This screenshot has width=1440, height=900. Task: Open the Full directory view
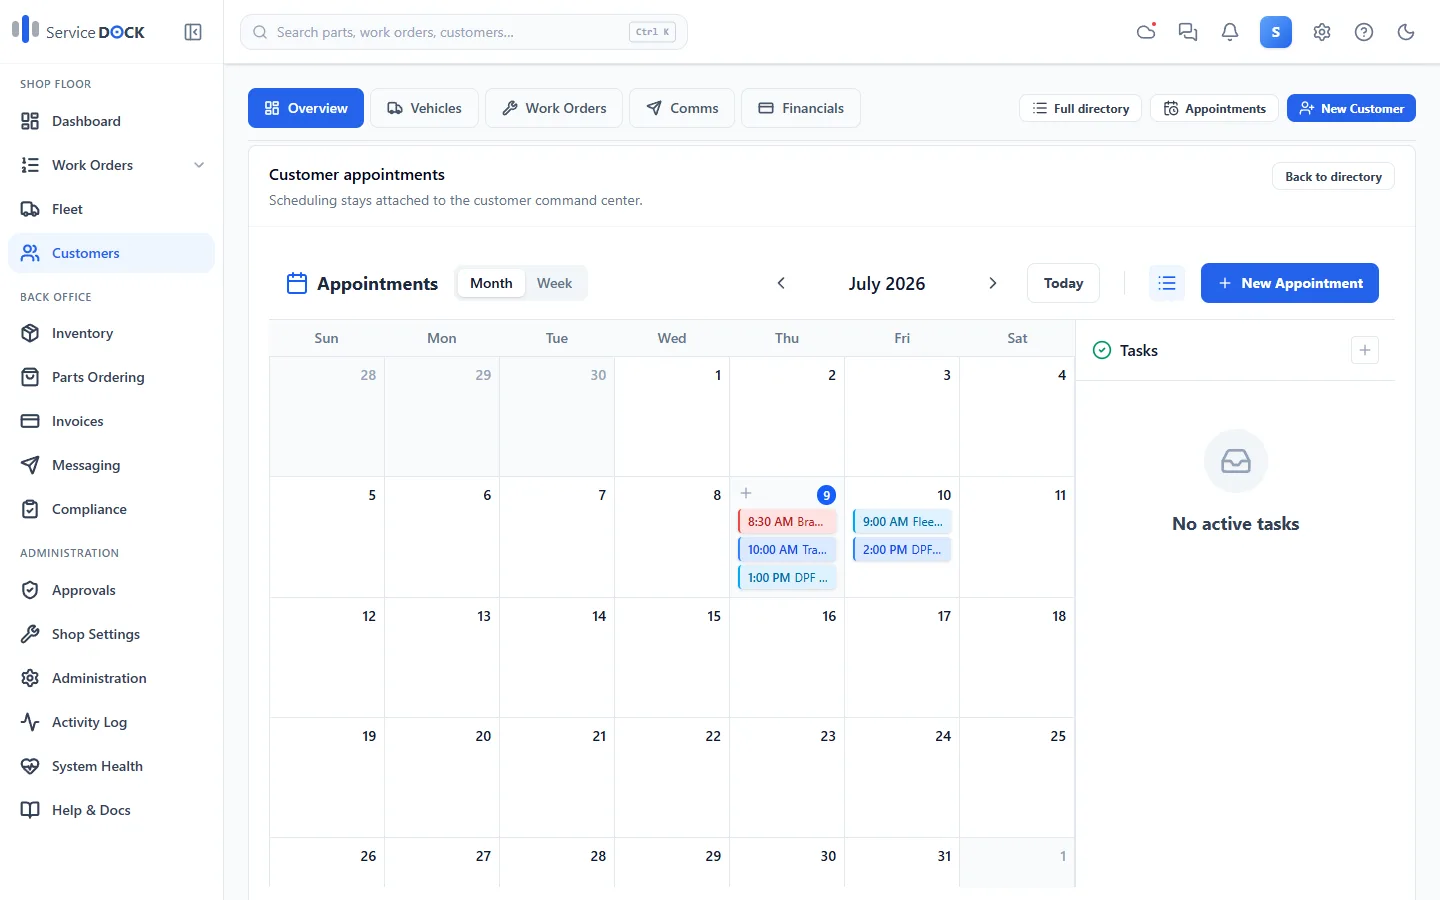tap(1081, 108)
